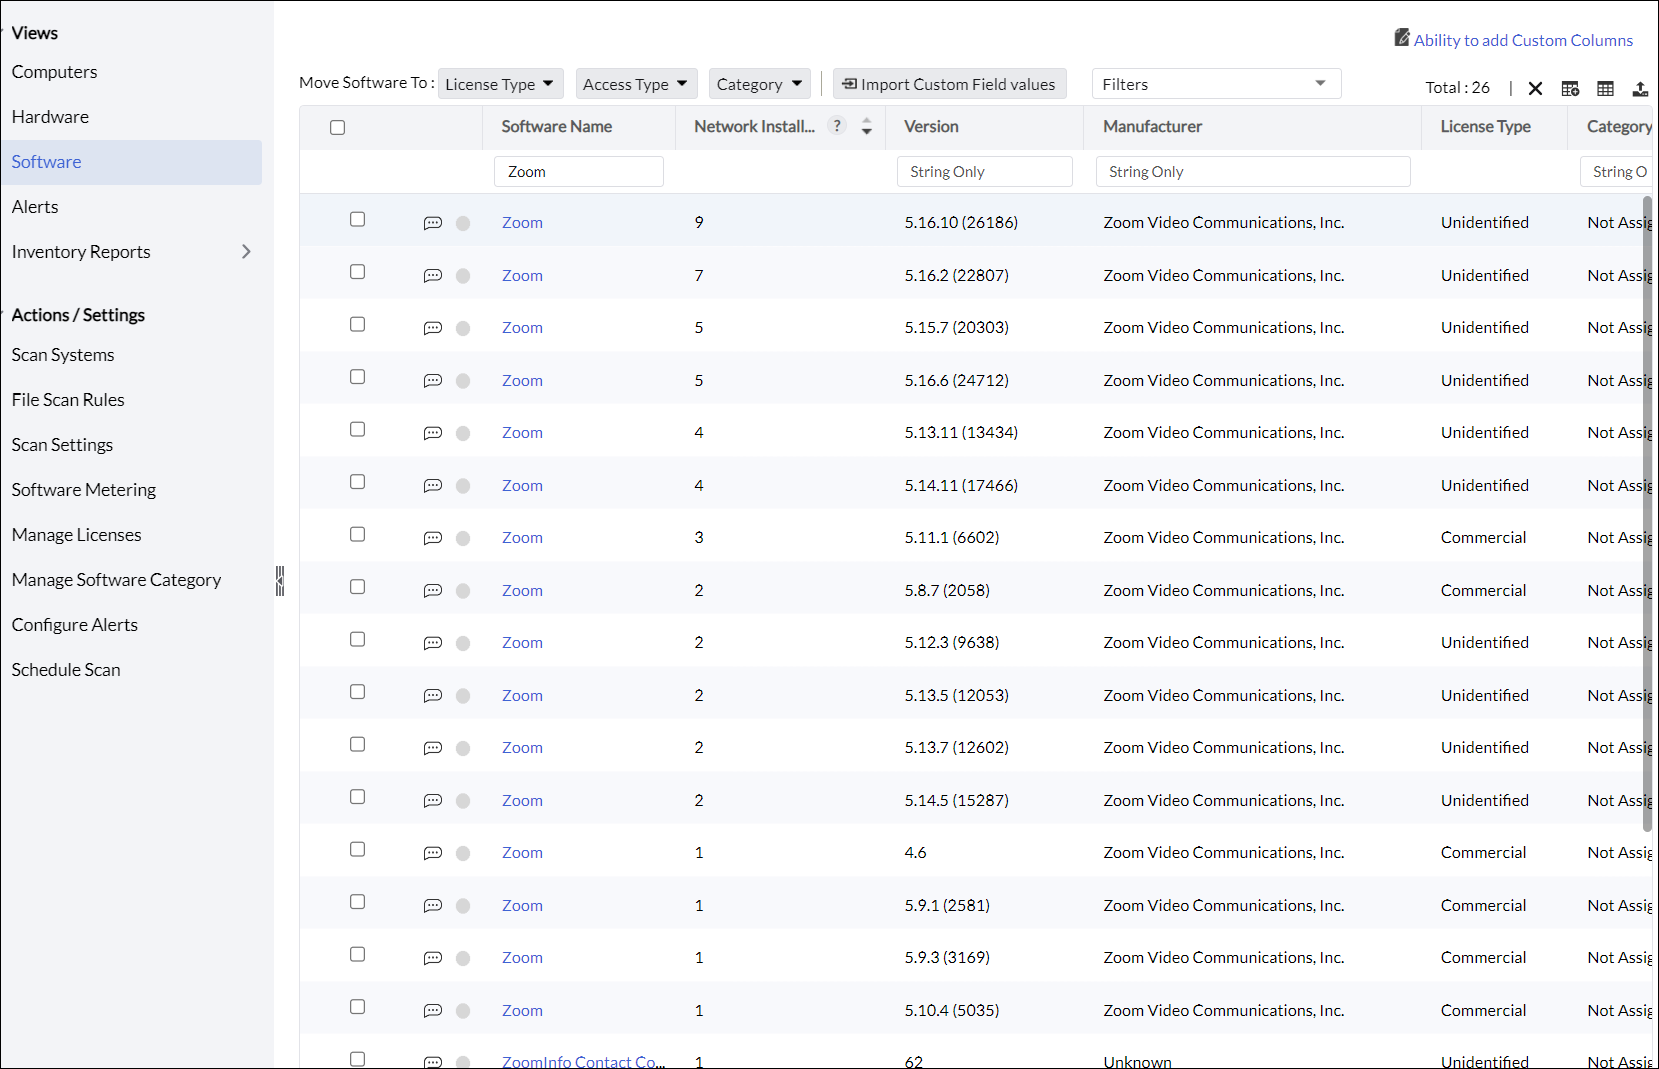The image size is (1659, 1069).
Task: Check the Zoom 5.14.11 (17466) row
Action: click(357, 482)
